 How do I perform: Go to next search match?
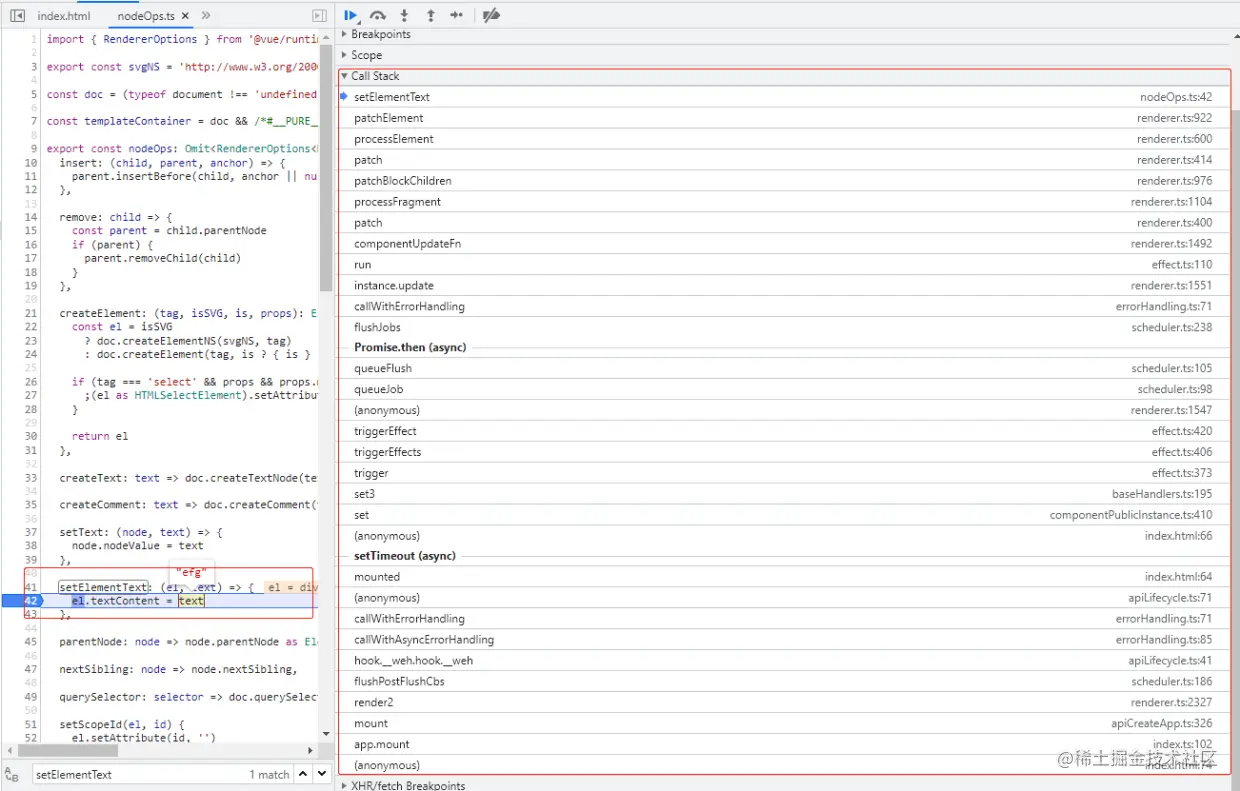click(x=322, y=774)
